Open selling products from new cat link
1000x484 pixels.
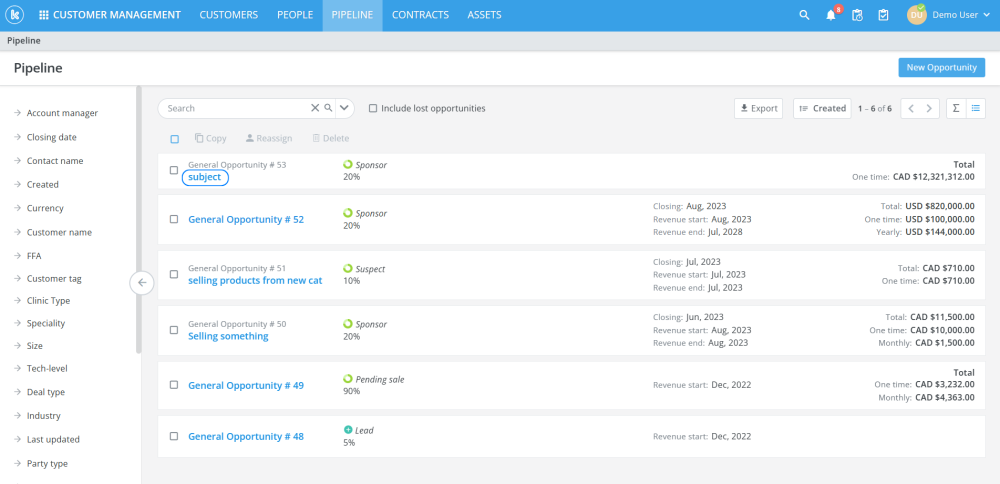[x=255, y=281]
